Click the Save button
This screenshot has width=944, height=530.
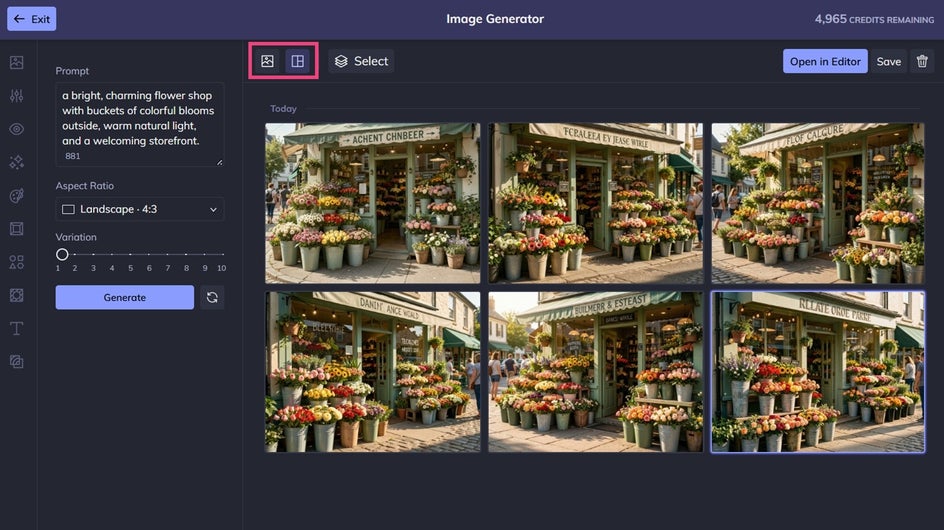889,61
